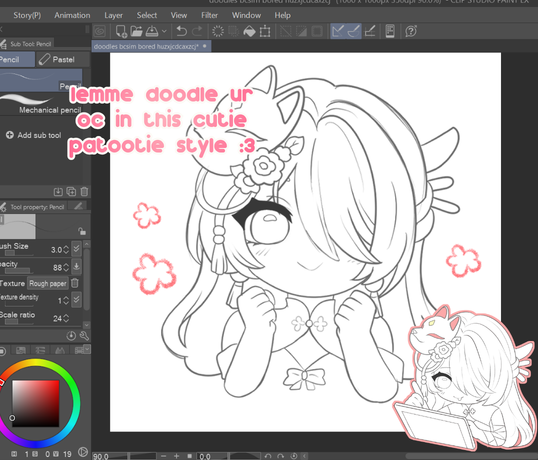538x460 pixels.
Task: Pick a shade in the color square
Action: 36,403
